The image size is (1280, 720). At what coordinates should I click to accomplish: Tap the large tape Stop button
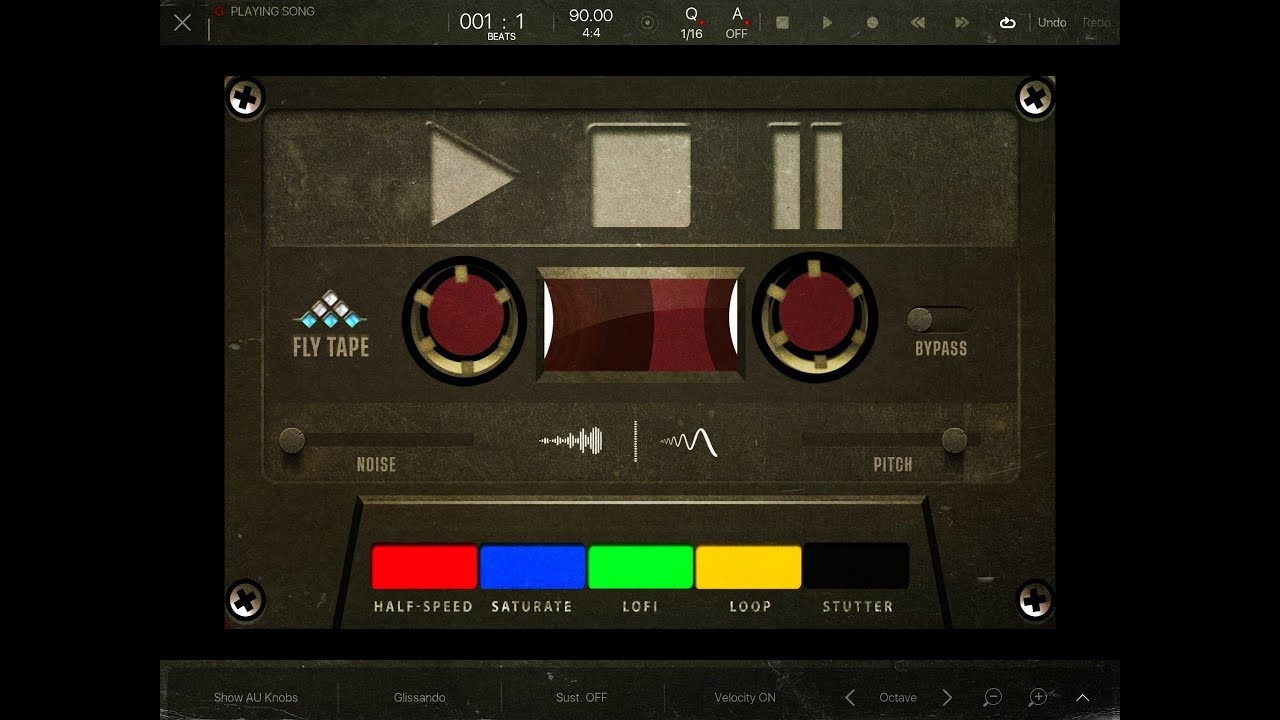pos(640,177)
